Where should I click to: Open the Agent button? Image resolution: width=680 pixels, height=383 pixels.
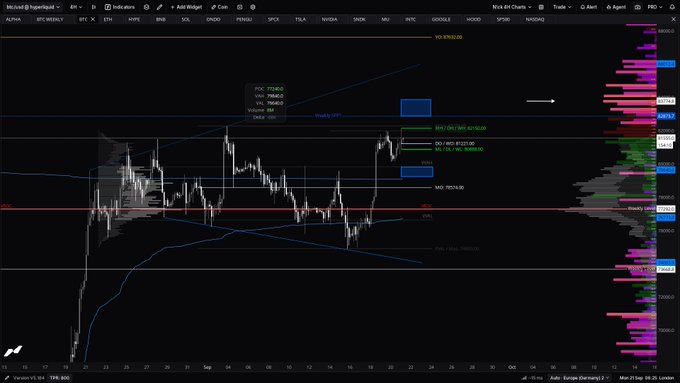coord(616,7)
